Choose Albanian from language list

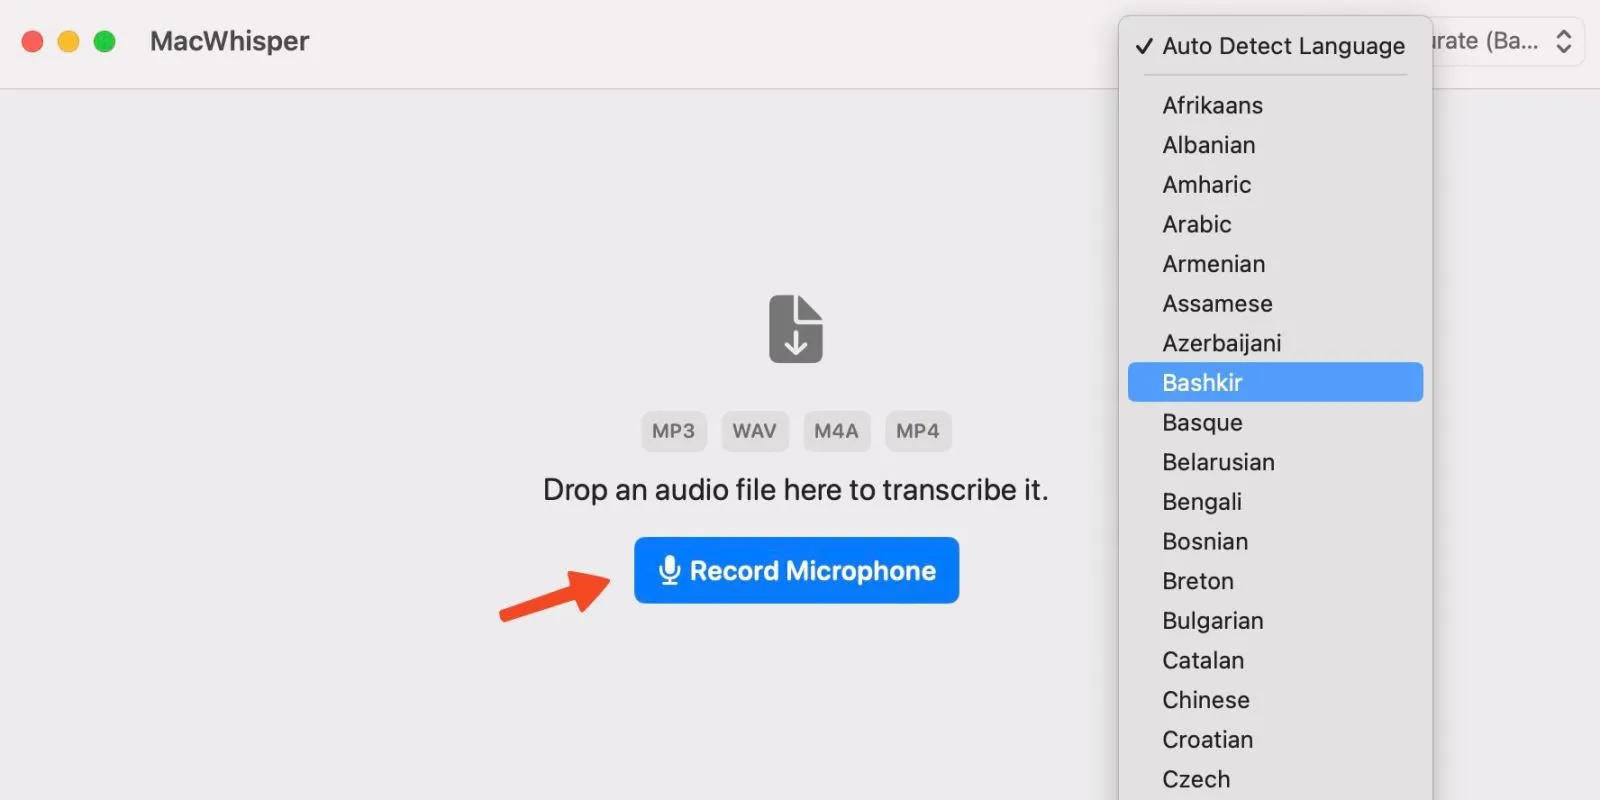tap(1275, 145)
